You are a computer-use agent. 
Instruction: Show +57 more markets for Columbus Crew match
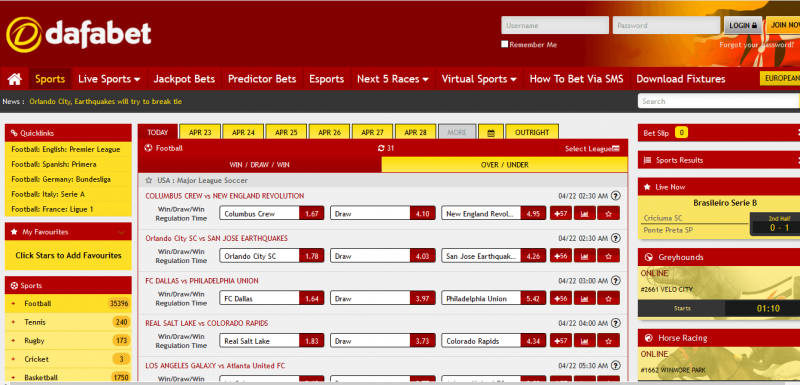click(561, 214)
